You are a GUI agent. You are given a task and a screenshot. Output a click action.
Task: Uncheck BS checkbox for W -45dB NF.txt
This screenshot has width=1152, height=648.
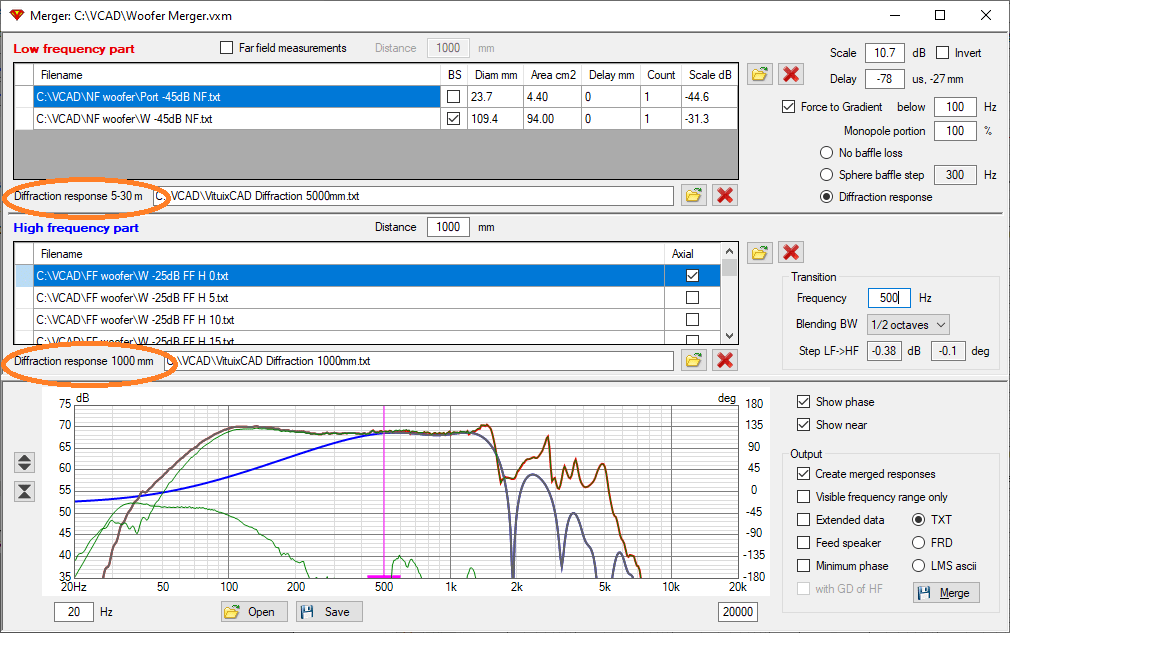(454, 119)
